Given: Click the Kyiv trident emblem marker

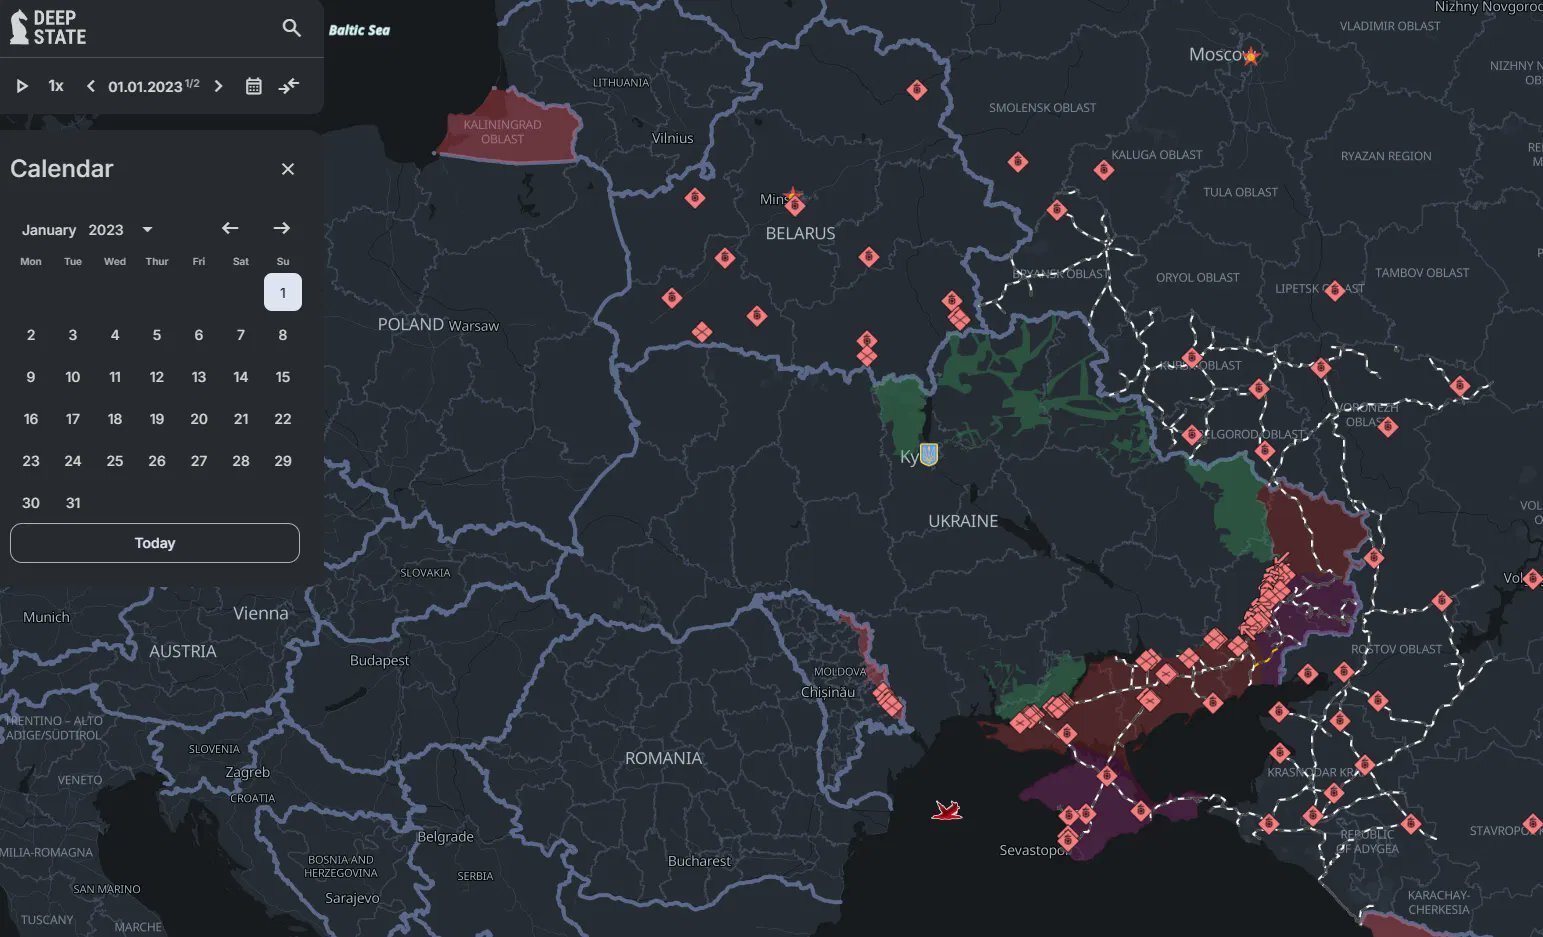Looking at the screenshot, I should tap(929, 454).
